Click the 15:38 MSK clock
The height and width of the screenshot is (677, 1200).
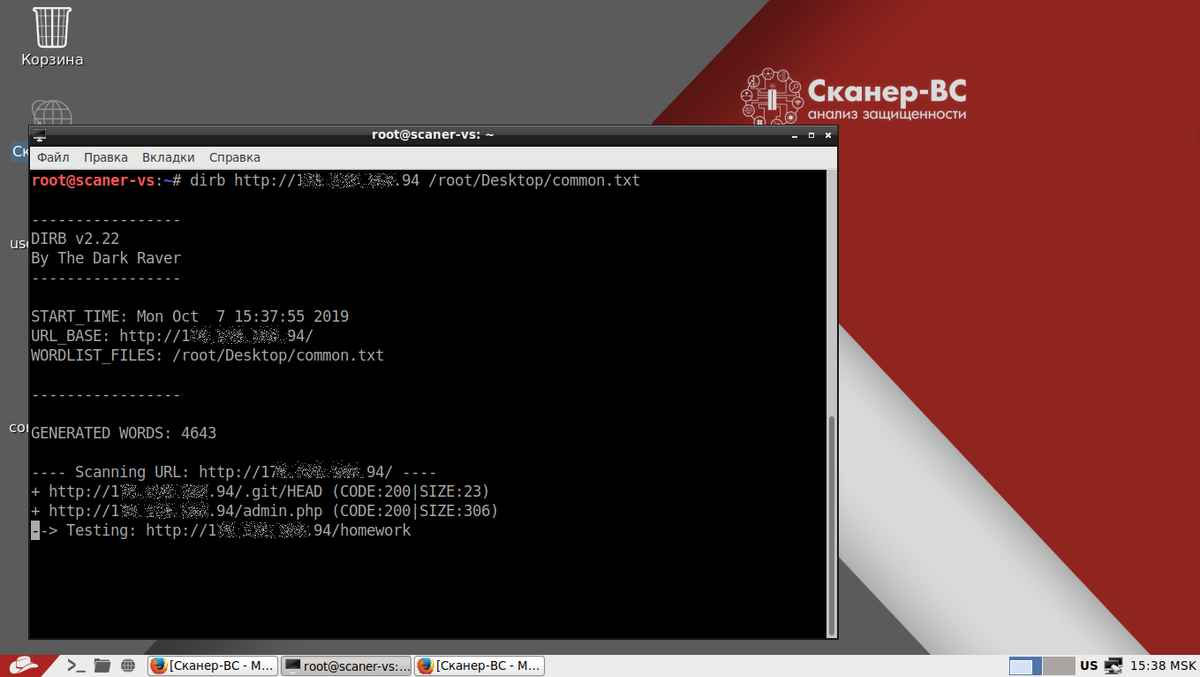1163,666
